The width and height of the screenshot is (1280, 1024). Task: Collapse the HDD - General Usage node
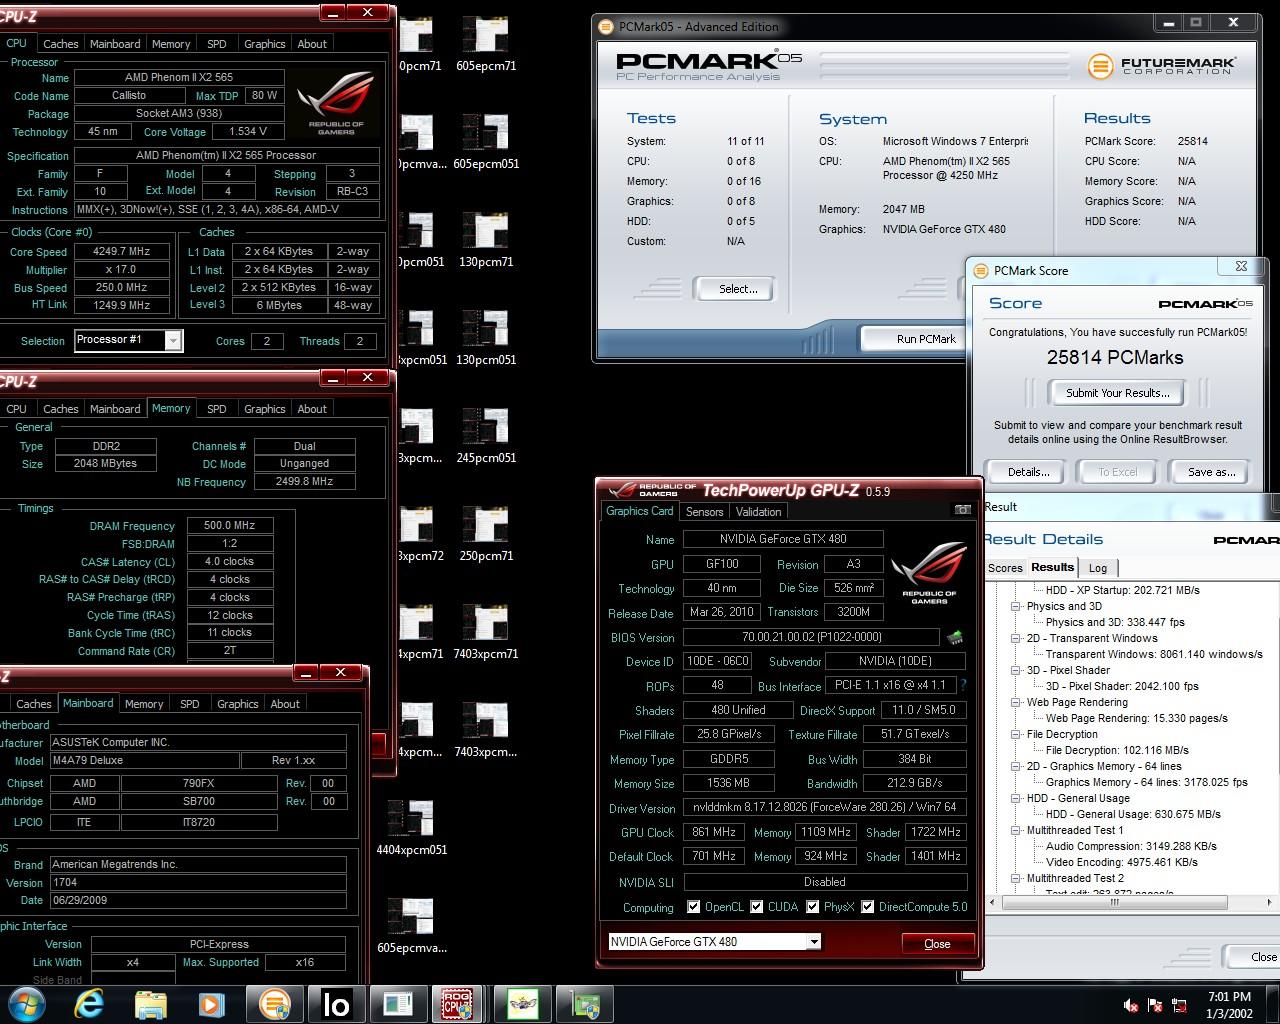tap(1015, 798)
